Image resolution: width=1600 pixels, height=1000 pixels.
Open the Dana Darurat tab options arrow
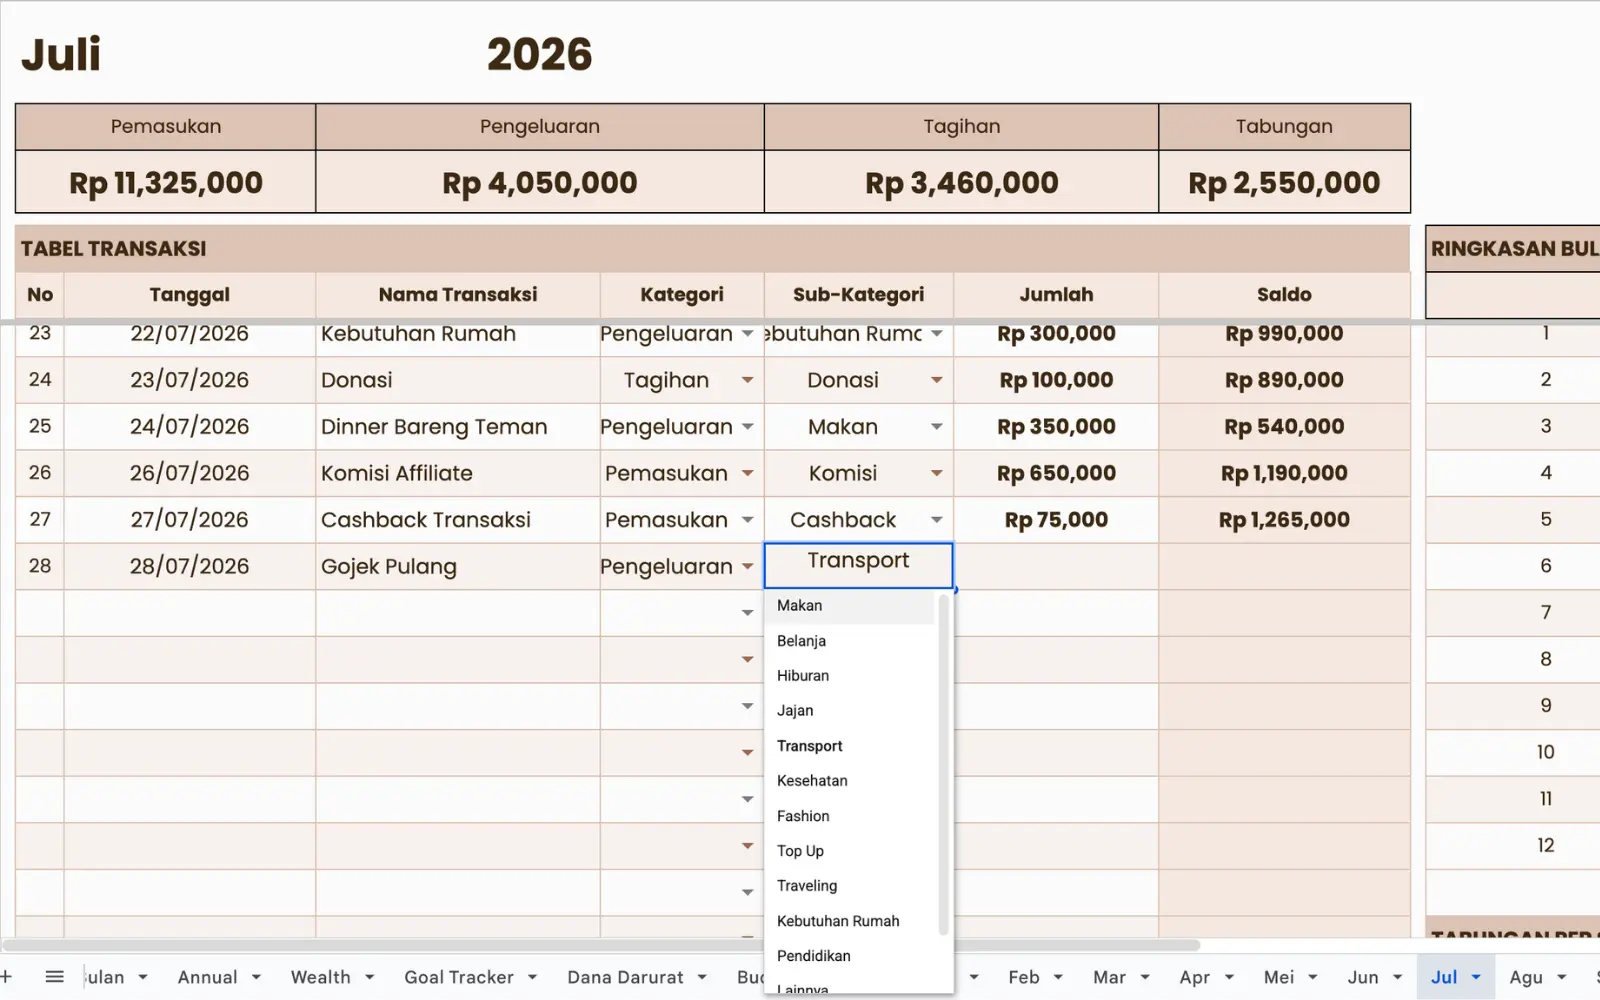click(x=702, y=977)
